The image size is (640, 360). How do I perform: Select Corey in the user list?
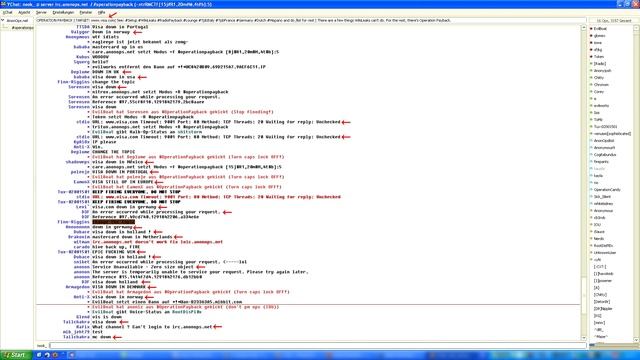click(599, 92)
